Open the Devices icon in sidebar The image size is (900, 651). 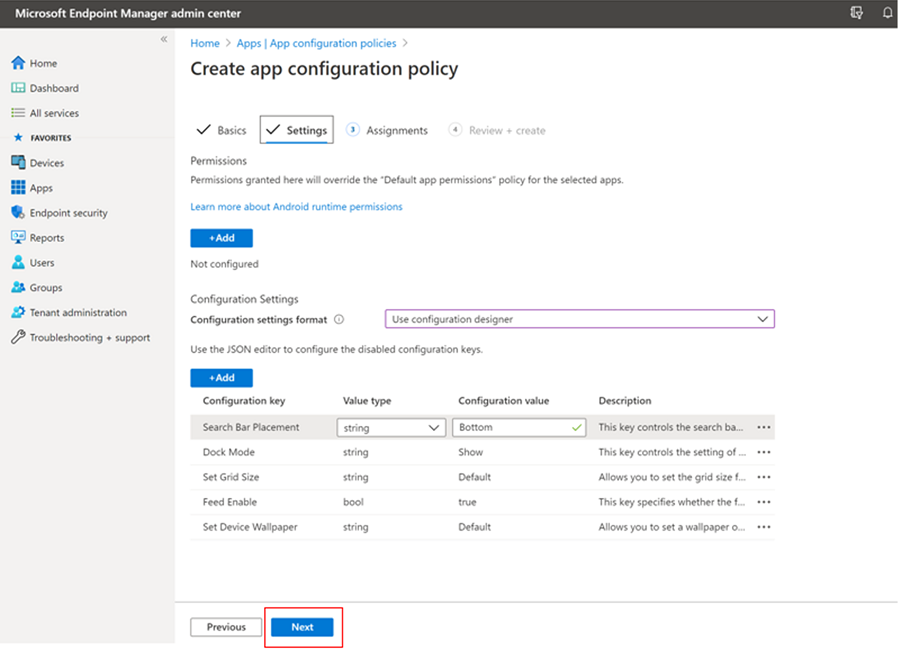click(x=18, y=162)
